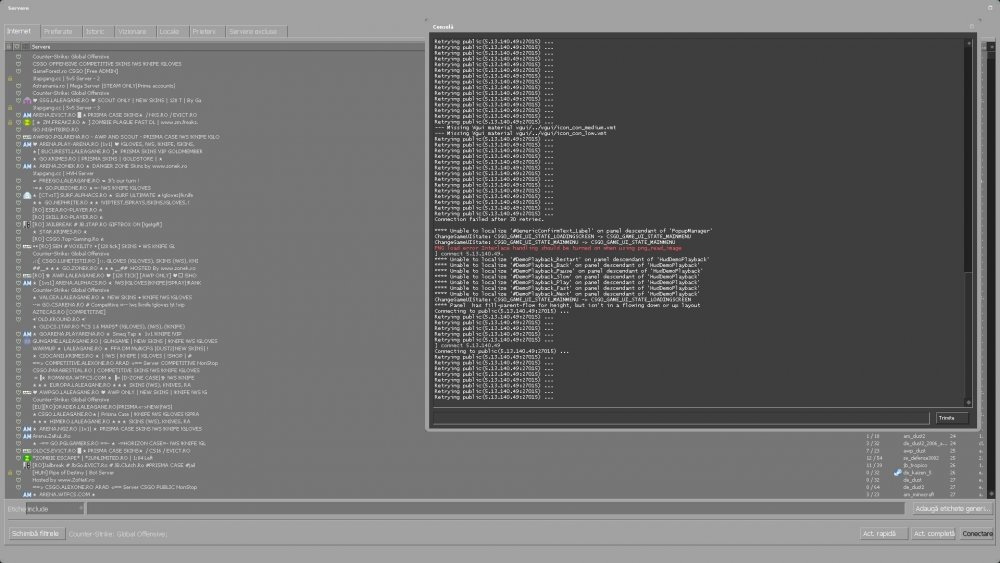Click the shield icon of GO.NIGHTBIRD.RO server
The height and width of the screenshot is (563, 1000).
[x=18, y=130]
